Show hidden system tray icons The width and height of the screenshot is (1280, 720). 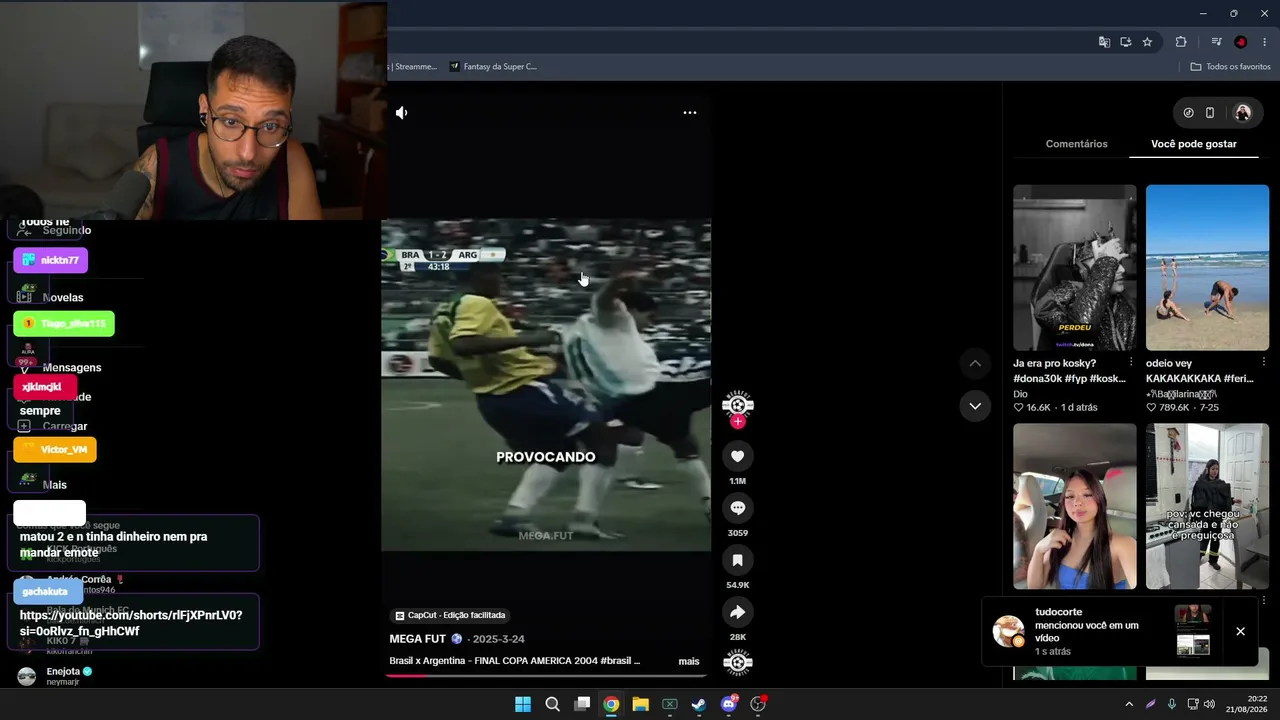[x=1129, y=704]
